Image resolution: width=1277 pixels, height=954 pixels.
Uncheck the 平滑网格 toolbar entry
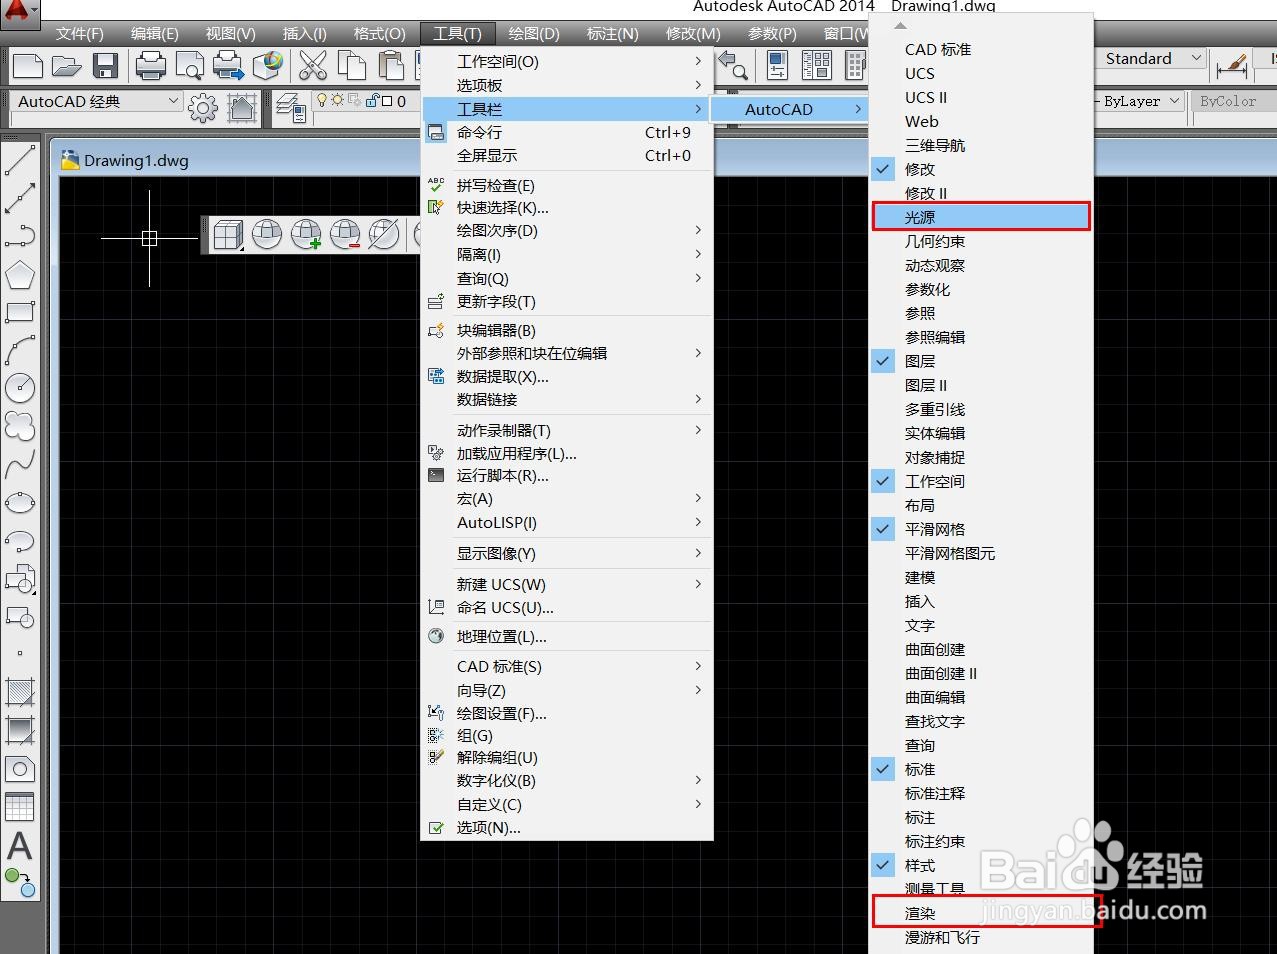click(x=981, y=529)
